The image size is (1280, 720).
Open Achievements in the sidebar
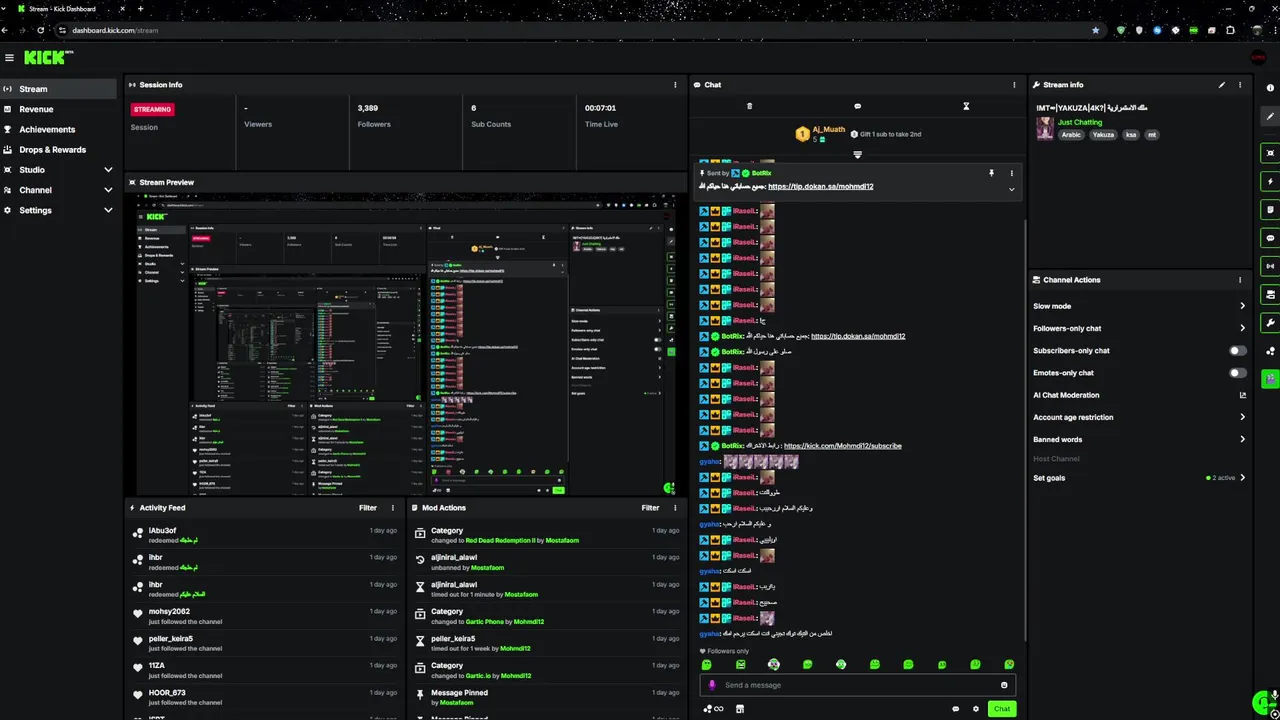(59, 129)
